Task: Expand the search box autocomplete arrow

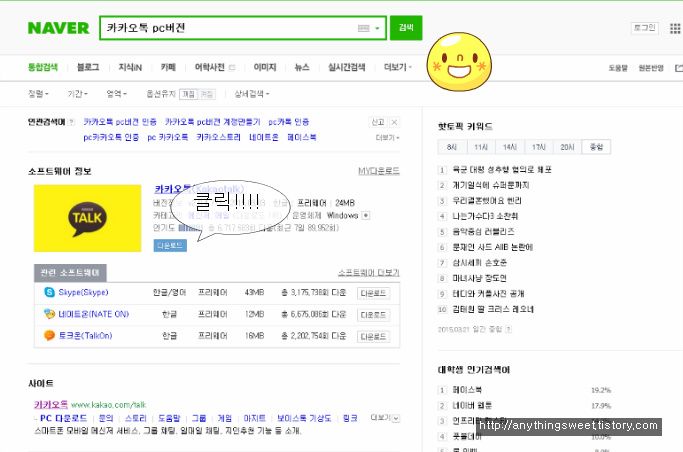Action: coord(378,28)
